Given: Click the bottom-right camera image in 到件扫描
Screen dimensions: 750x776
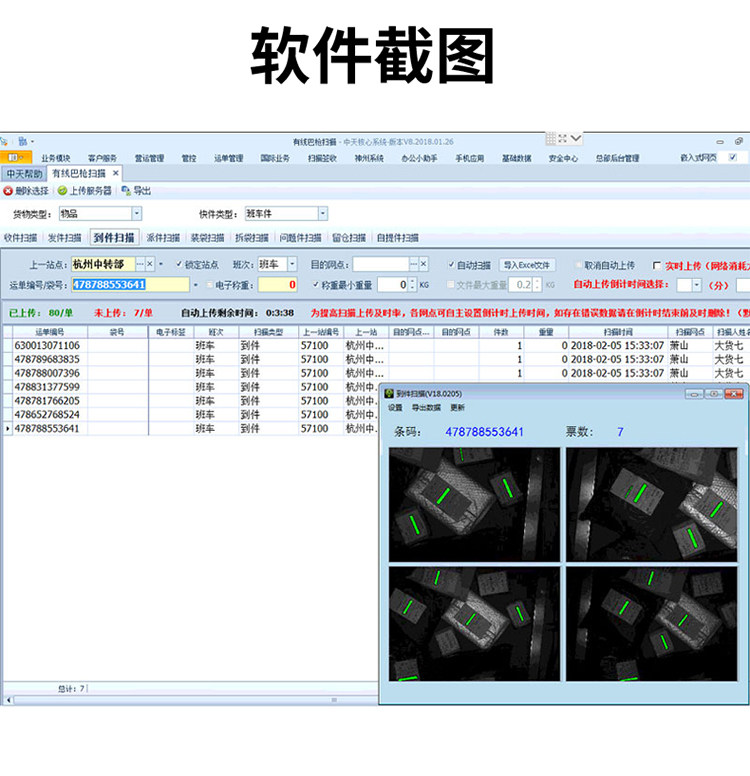Looking at the screenshot, I should tap(651, 624).
